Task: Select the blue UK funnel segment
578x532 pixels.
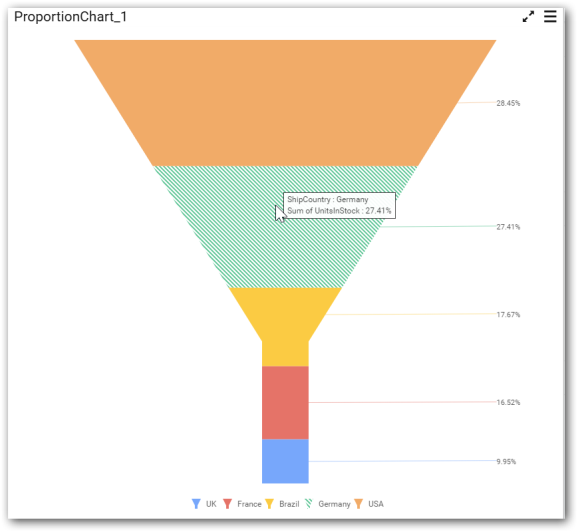Action: [x=285, y=461]
